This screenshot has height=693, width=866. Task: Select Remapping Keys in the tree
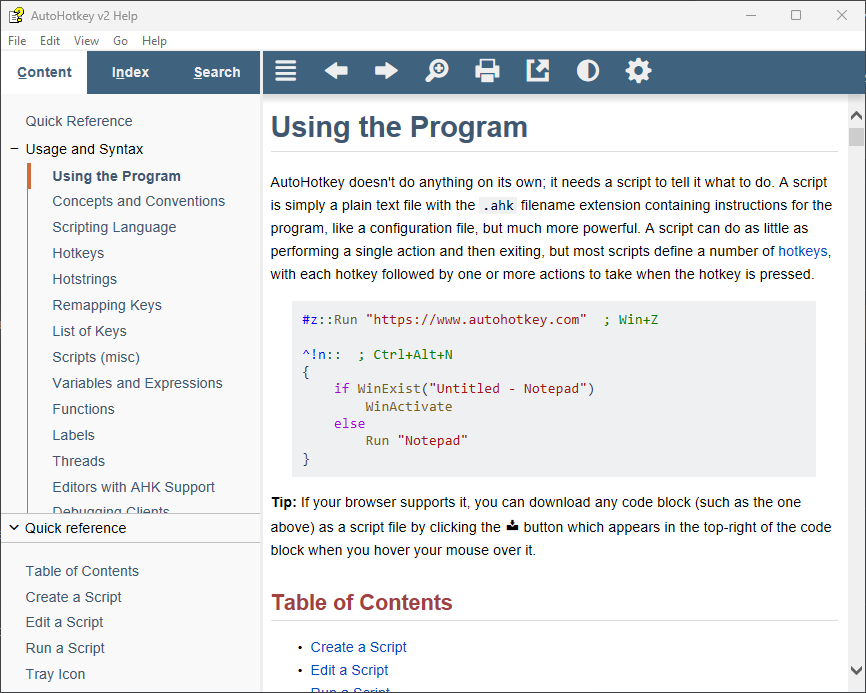[107, 305]
